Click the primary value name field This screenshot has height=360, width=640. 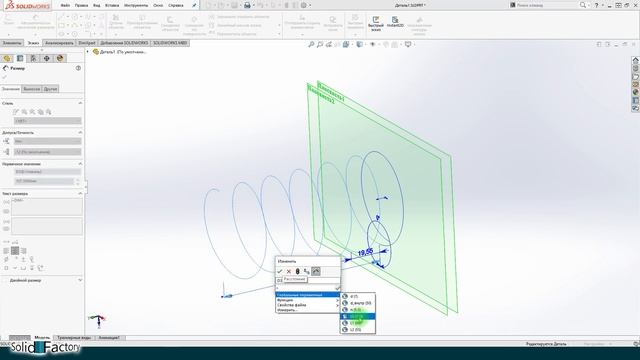[x=48, y=172]
